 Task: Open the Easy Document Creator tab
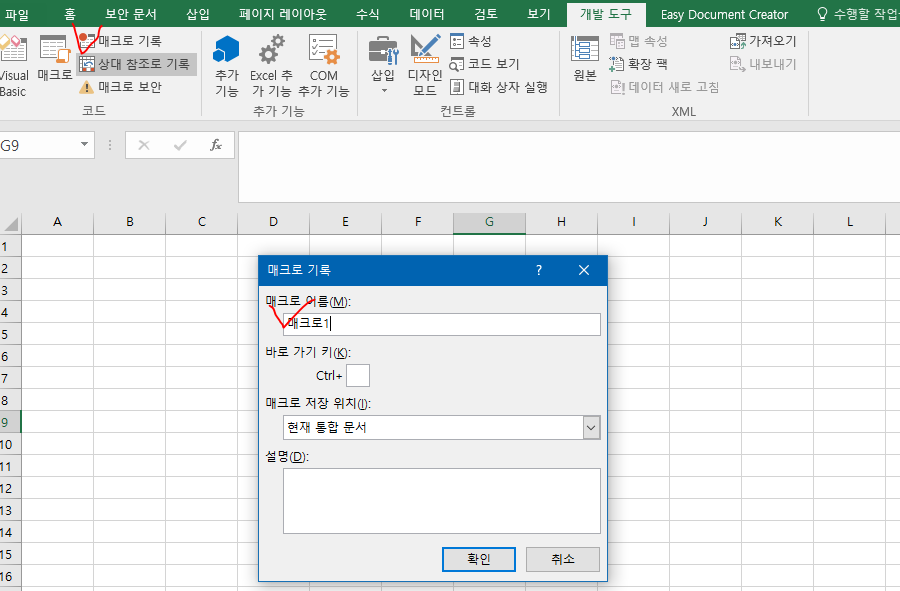(724, 14)
